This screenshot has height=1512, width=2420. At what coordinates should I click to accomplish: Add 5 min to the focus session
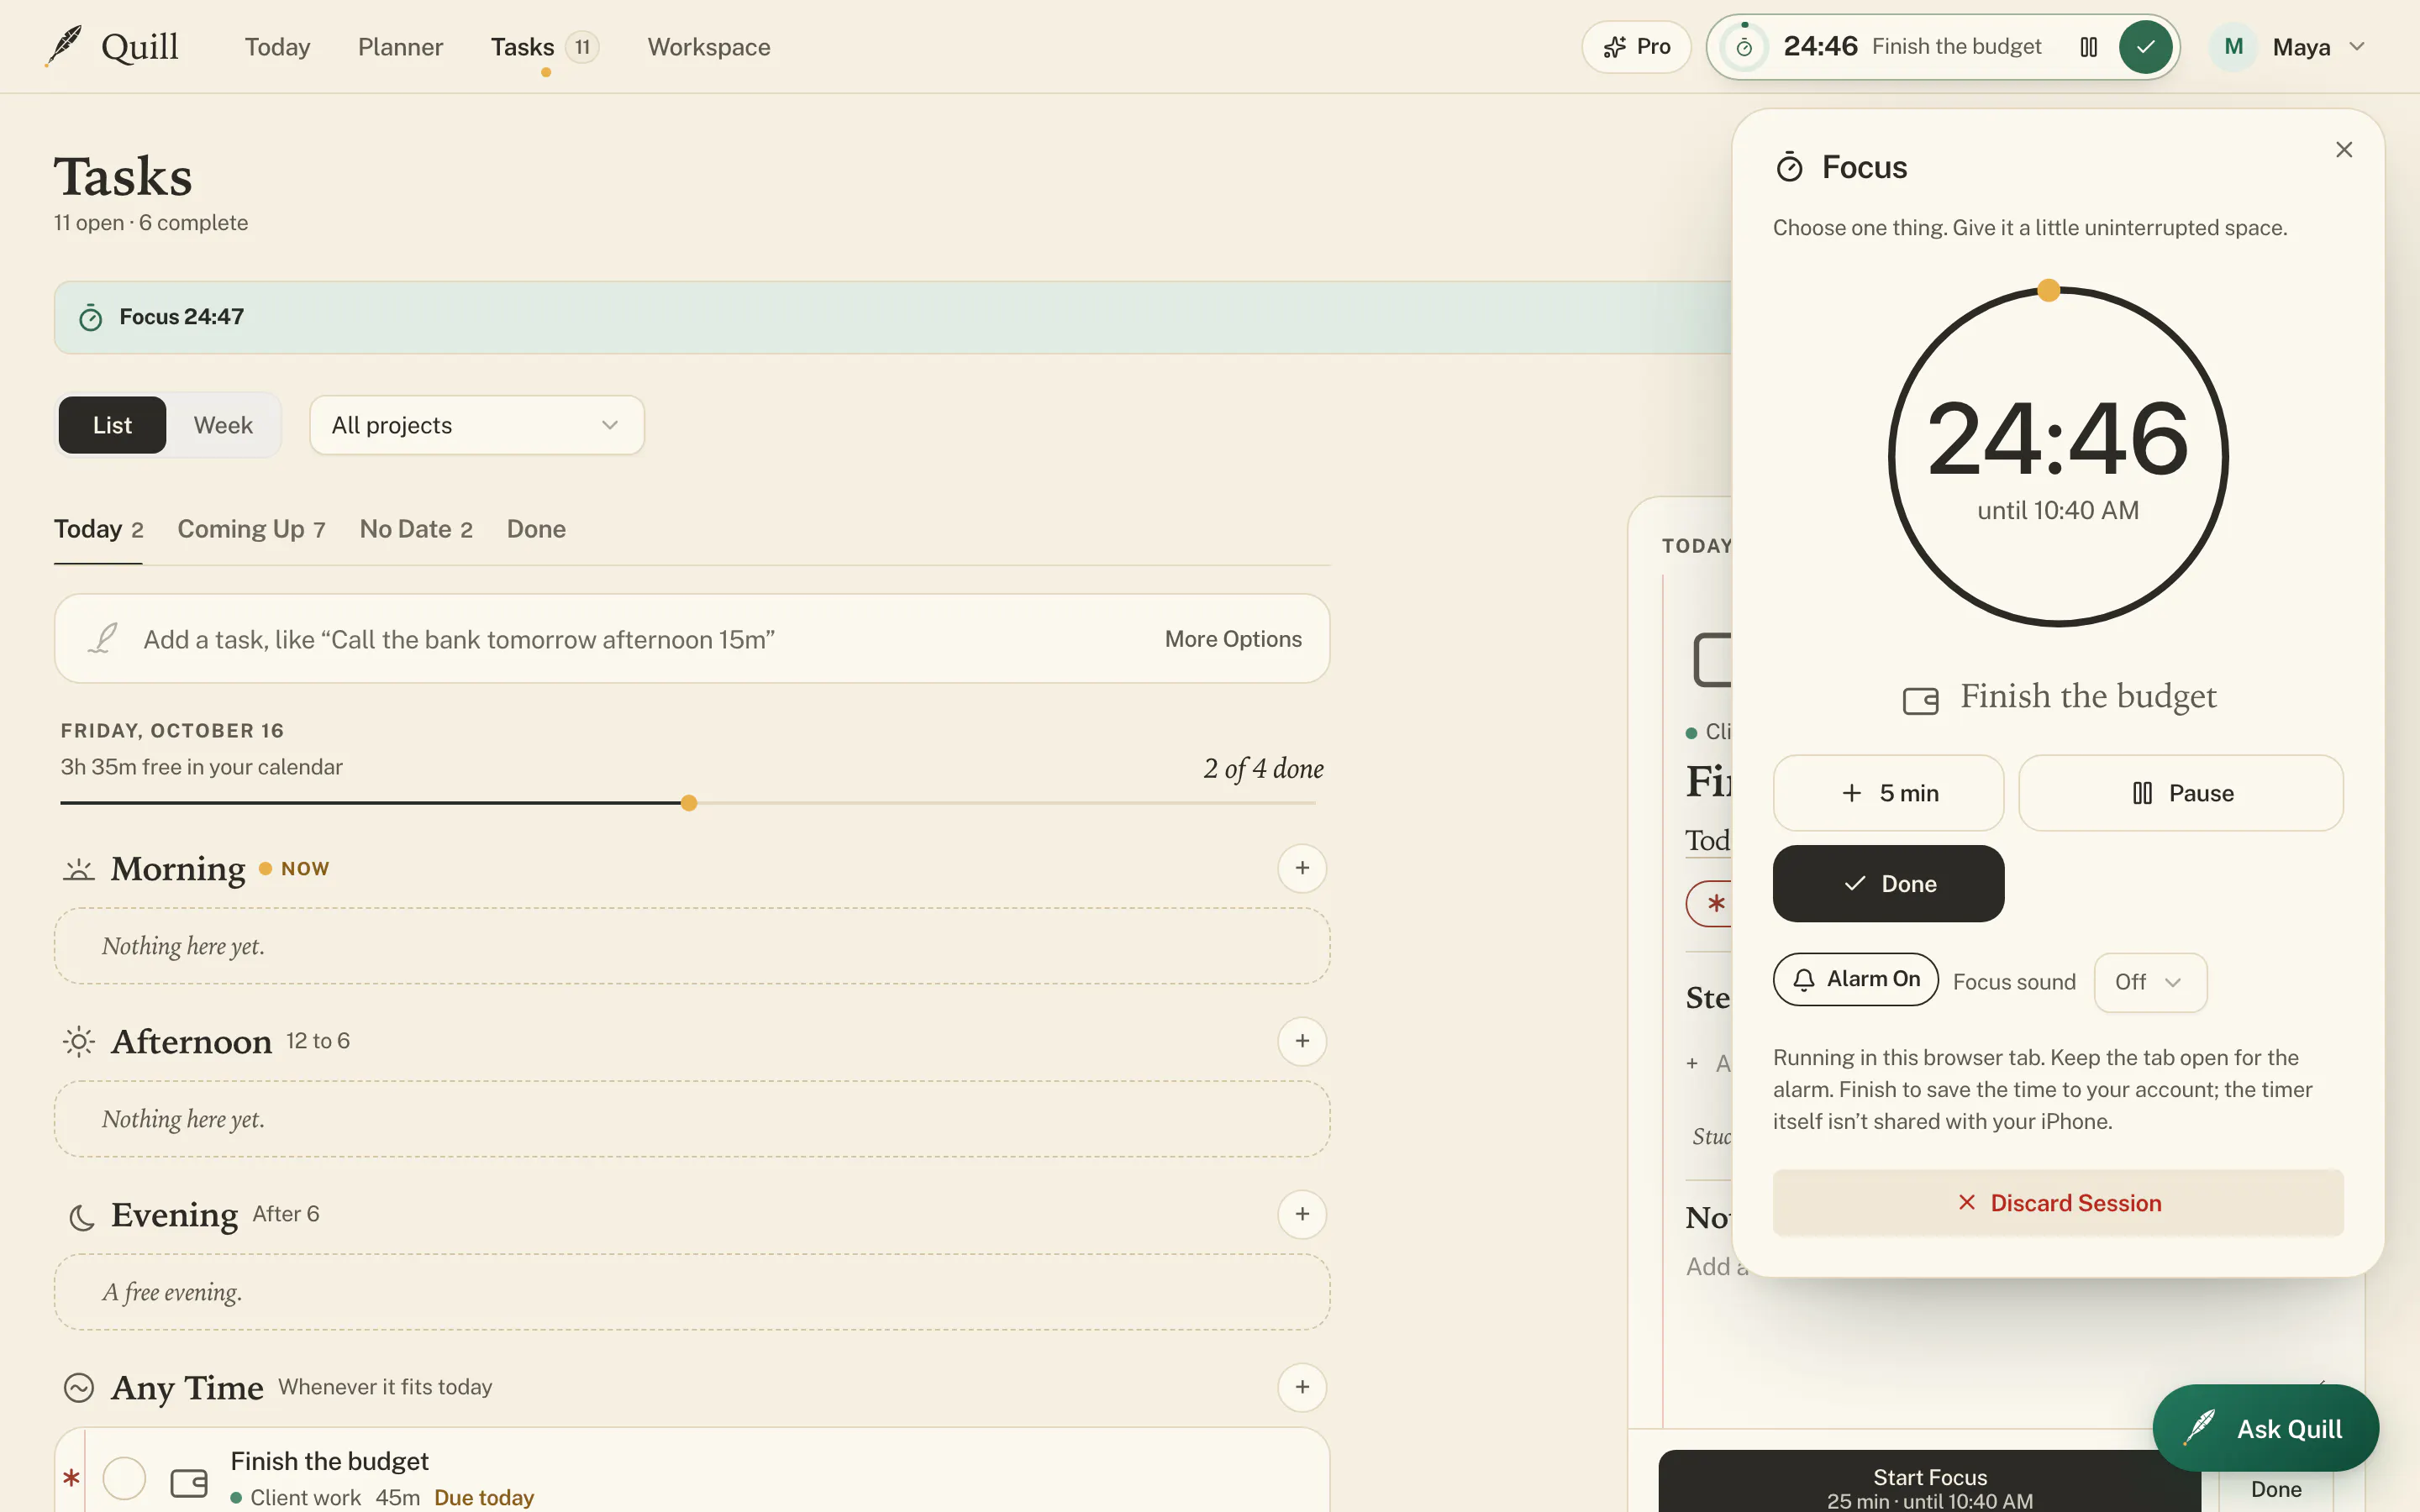pyautogui.click(x=1888, y=793)
